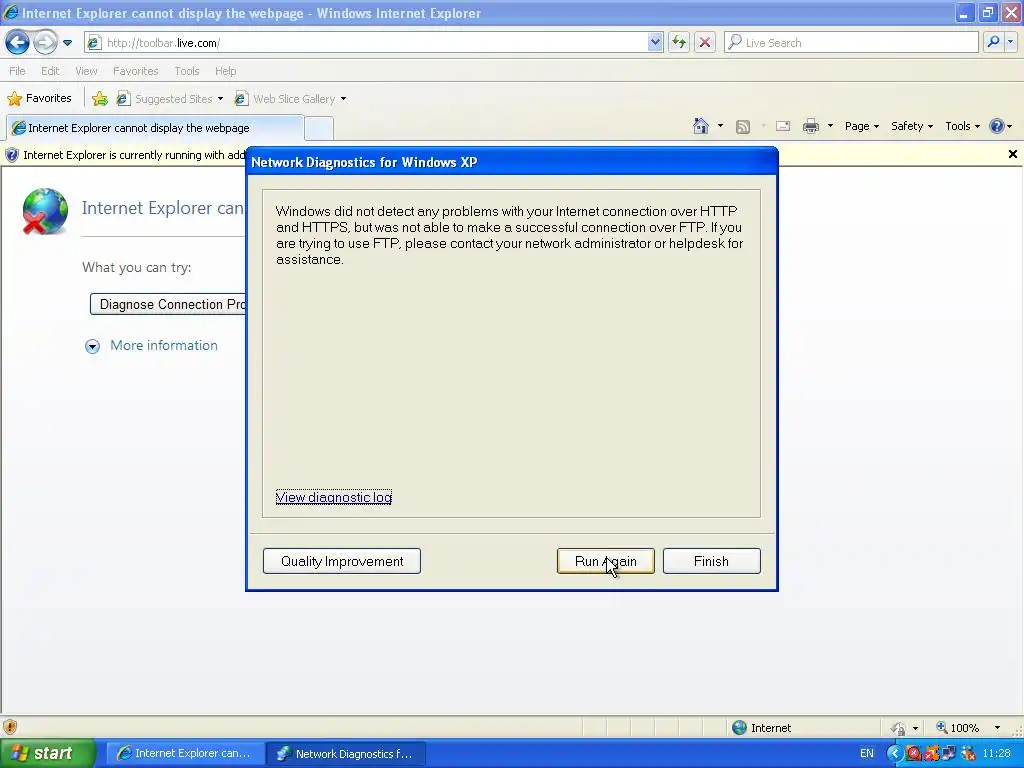Click the More information link text
This screenshot has width=1024, height=768.
(164, 345)
